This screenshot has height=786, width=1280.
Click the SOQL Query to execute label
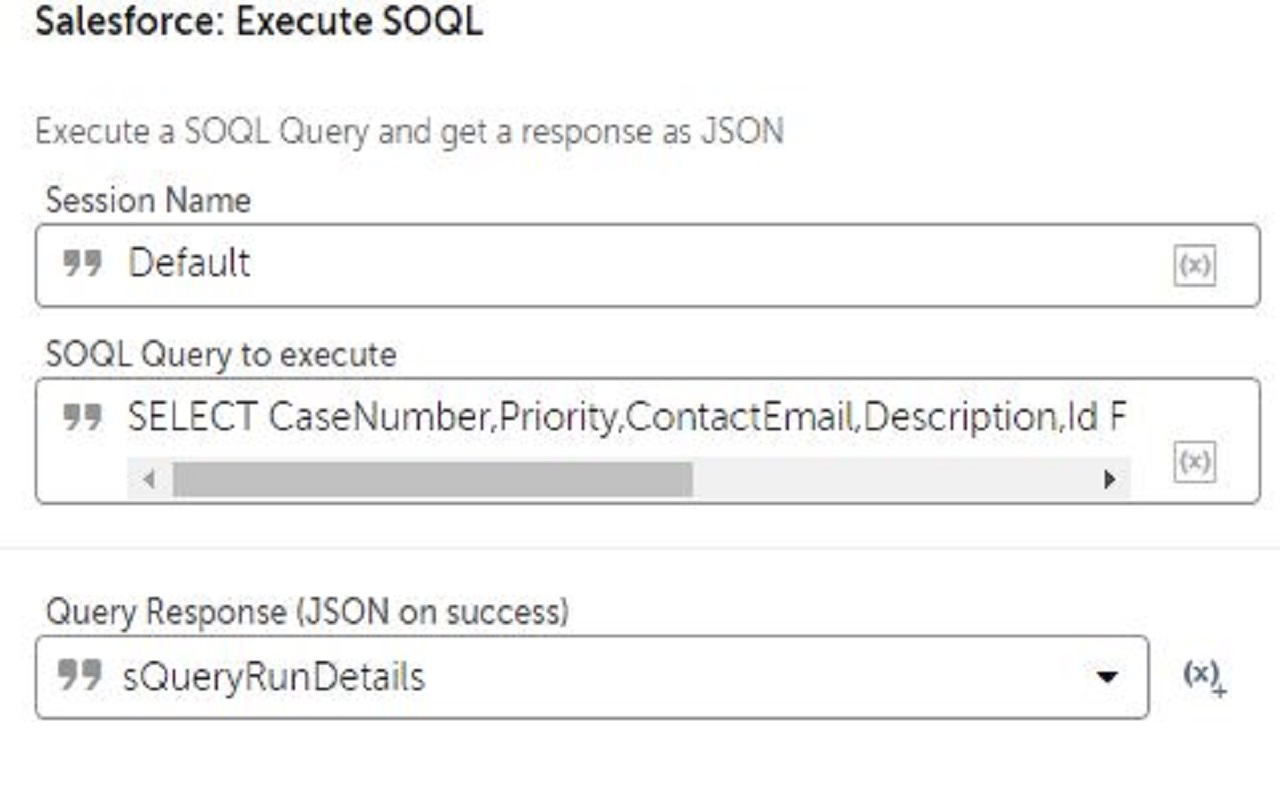[220, 354]
